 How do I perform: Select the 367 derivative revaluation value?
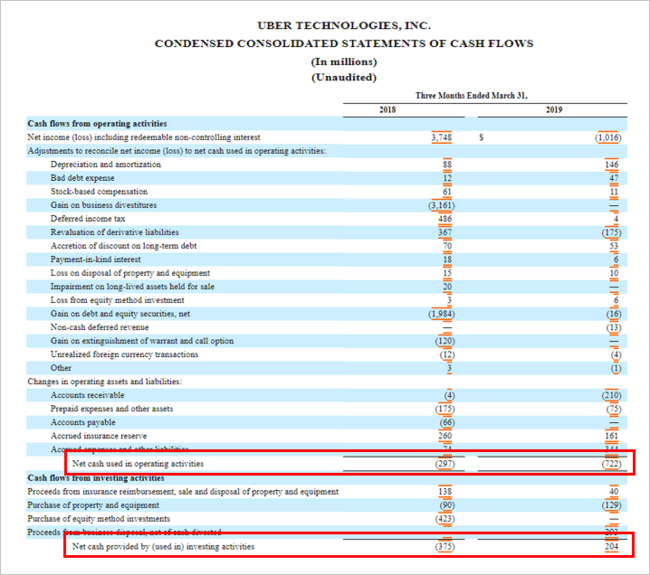[445, 232]
